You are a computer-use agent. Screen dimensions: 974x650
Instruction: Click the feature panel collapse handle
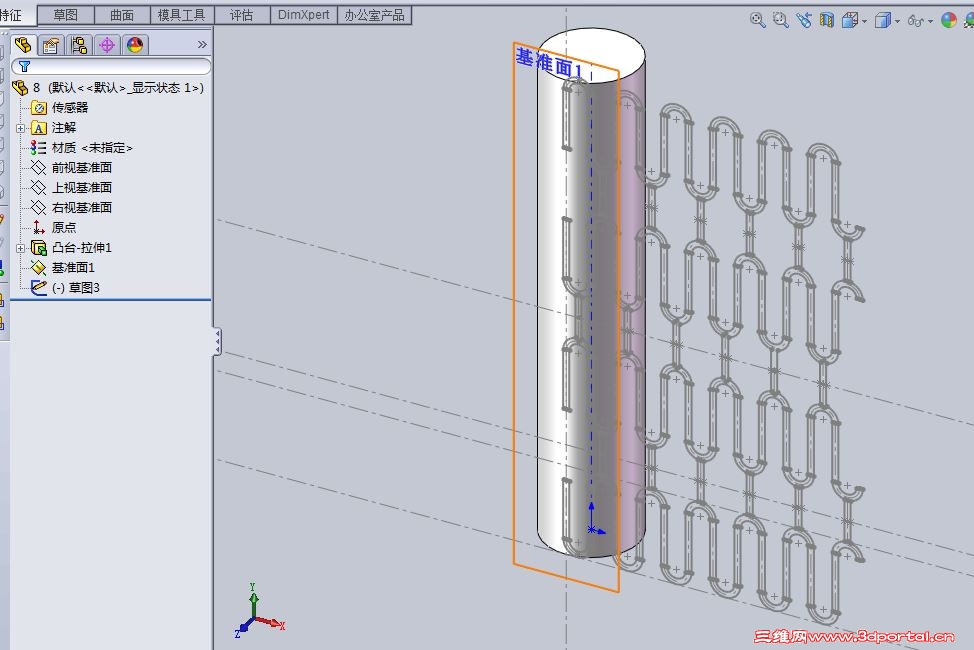(217, 342)
